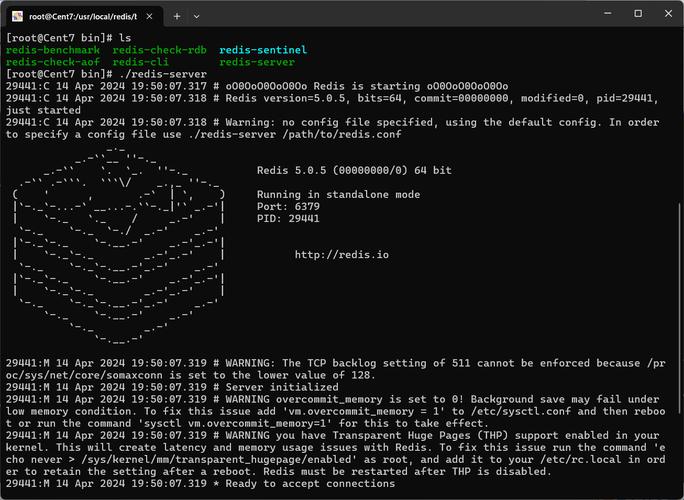
Task: Click the /etc/sysctl.conf path text
Action: (x=521, y=411)
